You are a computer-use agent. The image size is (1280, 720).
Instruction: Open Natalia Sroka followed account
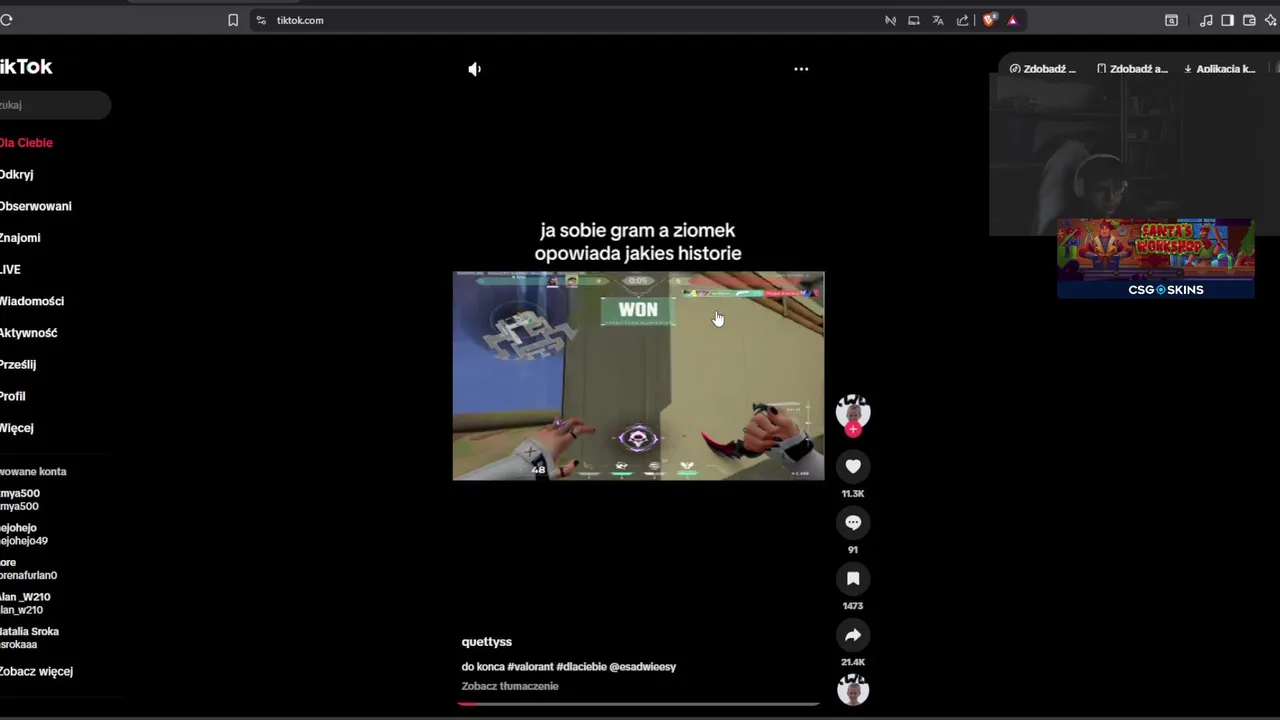[x=30, y=638]
